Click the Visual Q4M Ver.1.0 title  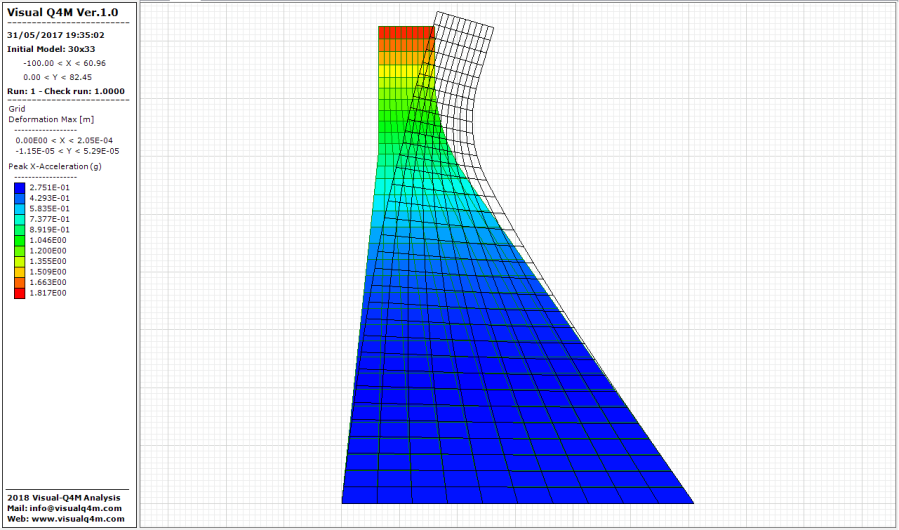[63, 13]
